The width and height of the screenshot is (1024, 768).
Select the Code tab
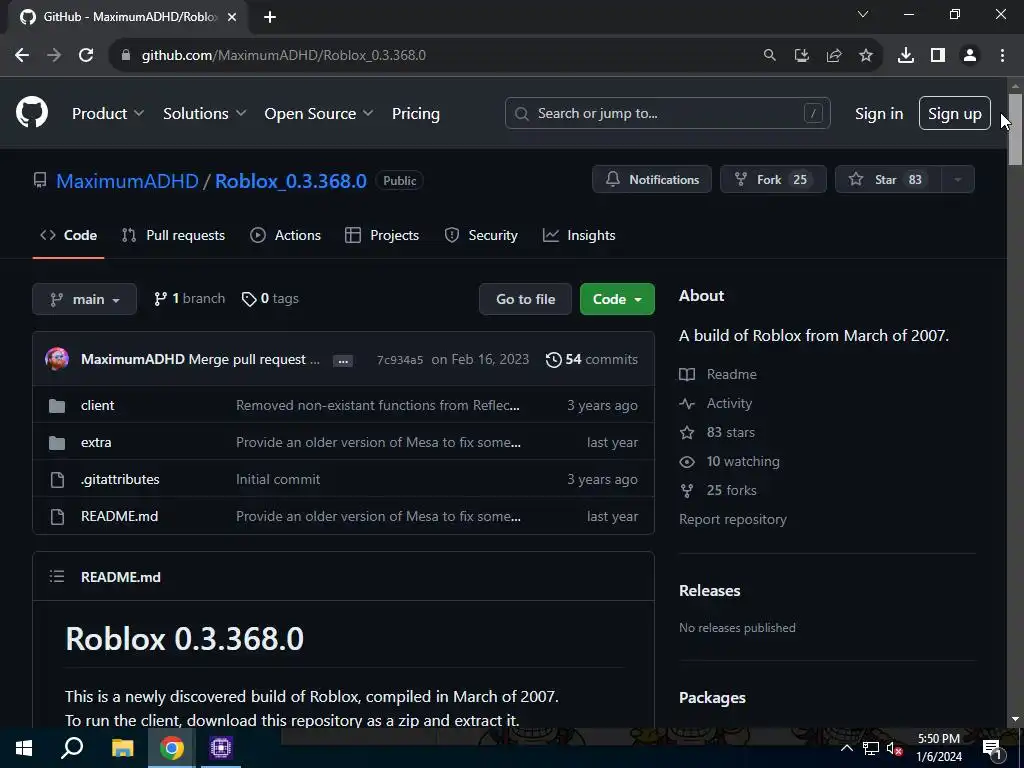click(x=69, y=235)
